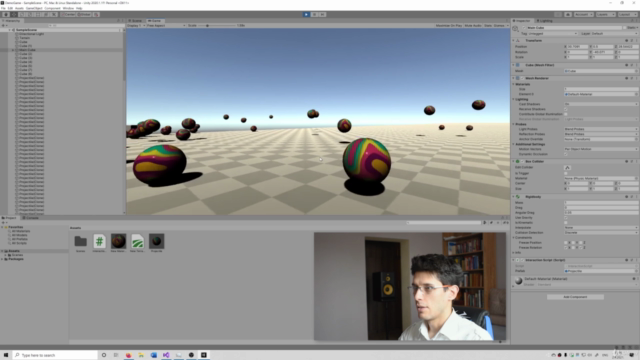The height and width of the screenshot is (360, 640).
Task: Toggle Dynamic Occlusion checkbox
Action: 566,154
